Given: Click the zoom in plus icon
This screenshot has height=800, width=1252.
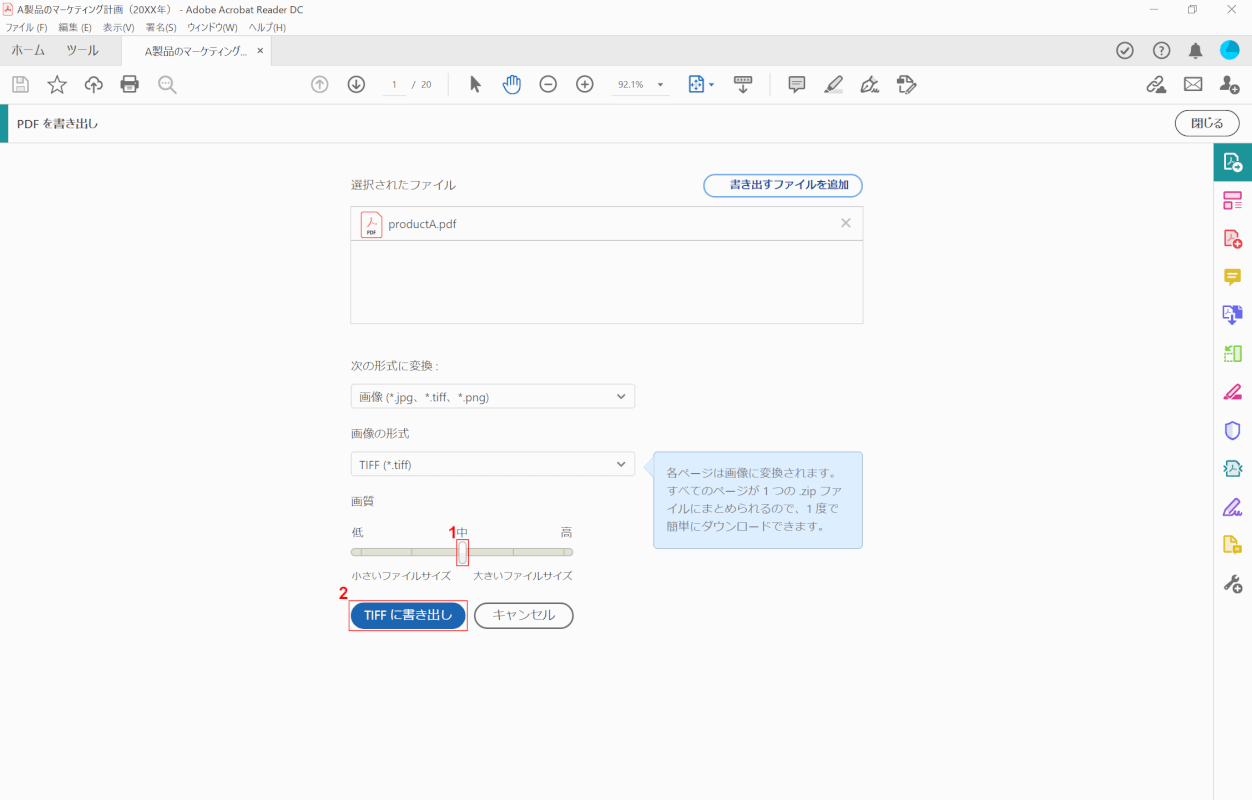Looking at the screenshot, I should (x=585, y=85).
